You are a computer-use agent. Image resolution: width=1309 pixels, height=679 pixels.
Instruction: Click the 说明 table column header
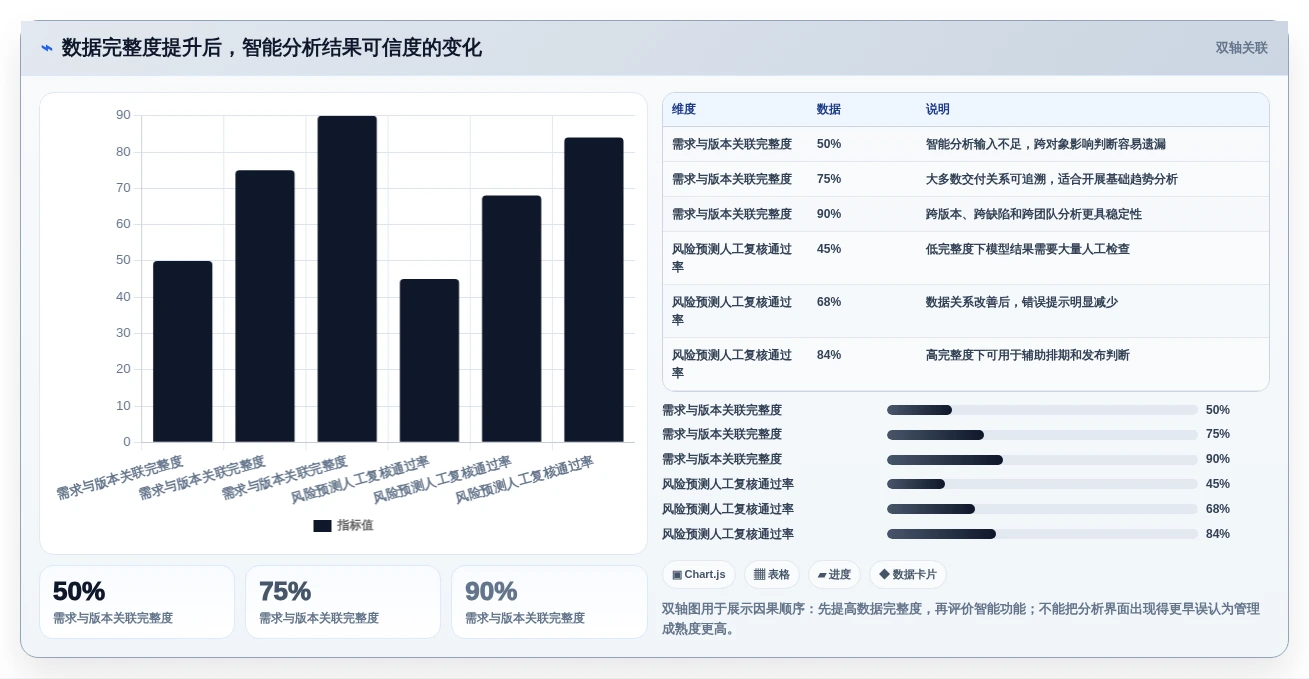click(x=938, y=110)
